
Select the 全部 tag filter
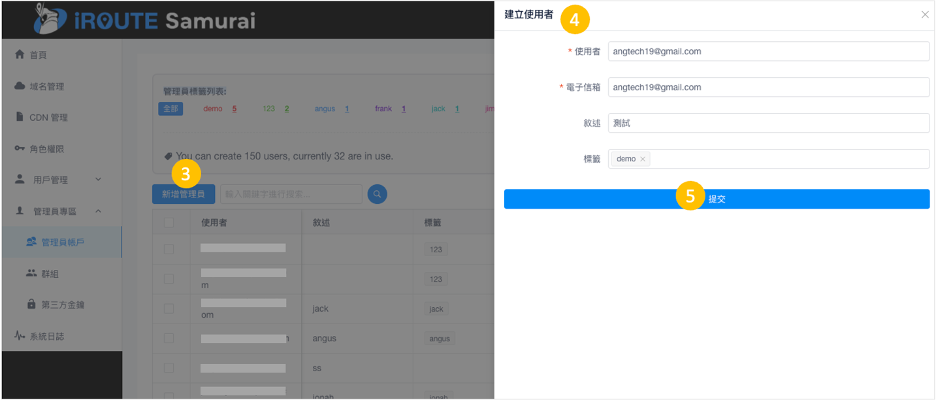coord(170,108)
